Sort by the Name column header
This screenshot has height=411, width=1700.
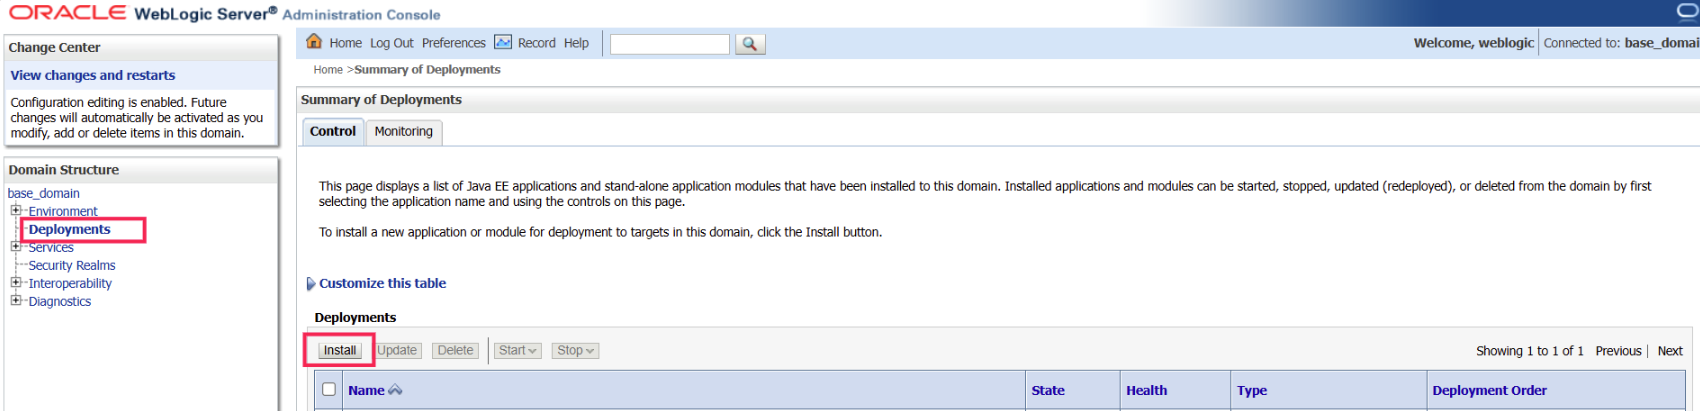[366, 390]
